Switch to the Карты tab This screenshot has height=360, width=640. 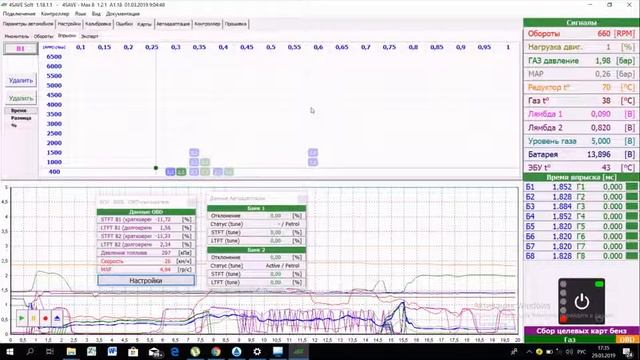click(144, 24)
